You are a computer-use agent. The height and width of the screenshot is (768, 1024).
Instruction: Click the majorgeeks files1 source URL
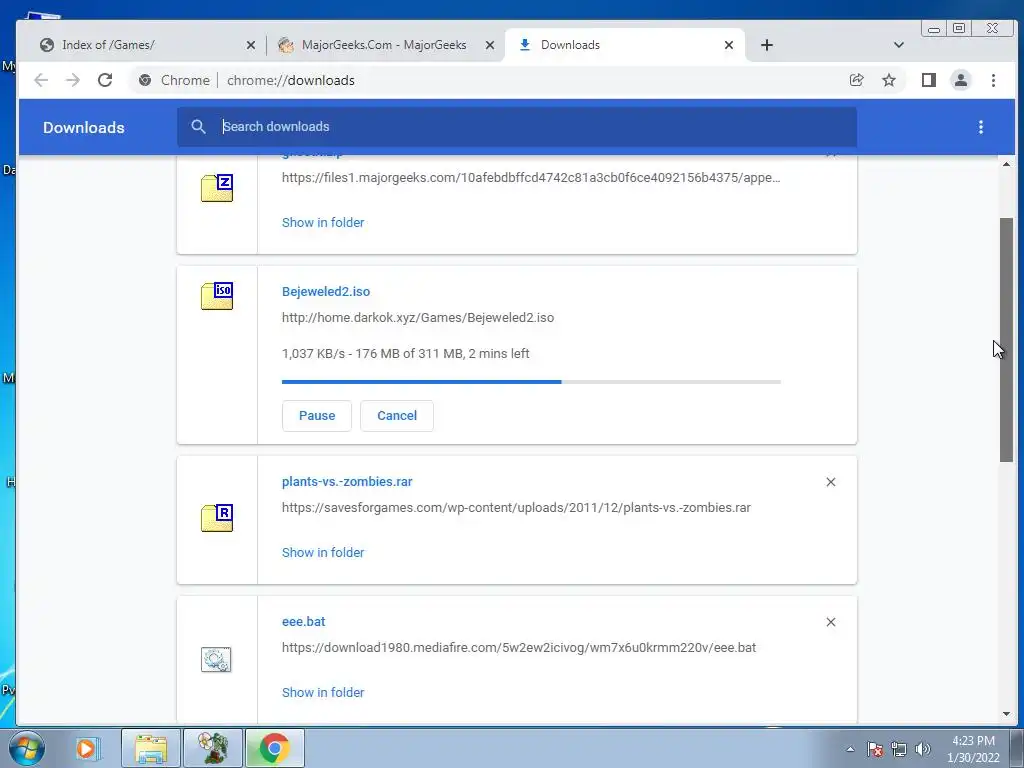point(531,178)
